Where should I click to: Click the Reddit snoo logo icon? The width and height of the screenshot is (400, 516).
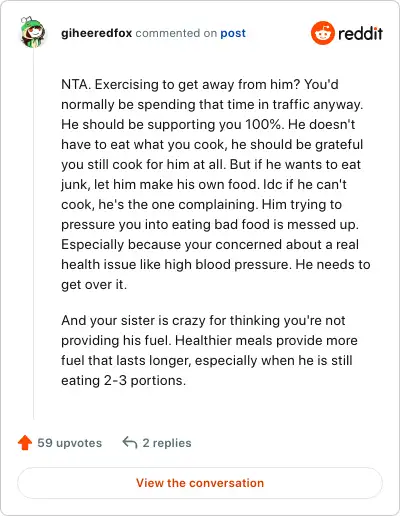click(322, 33)
